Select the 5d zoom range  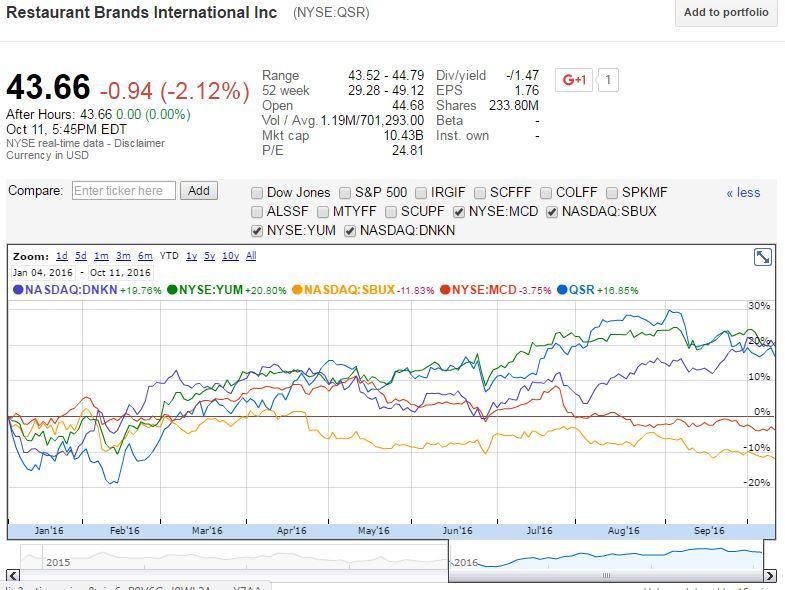point(81,256)
